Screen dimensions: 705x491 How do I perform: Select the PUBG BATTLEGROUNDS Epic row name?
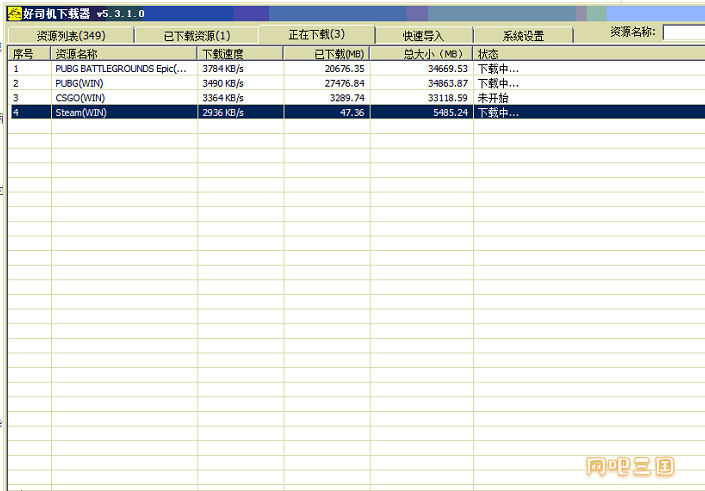[x=121, y=69]
